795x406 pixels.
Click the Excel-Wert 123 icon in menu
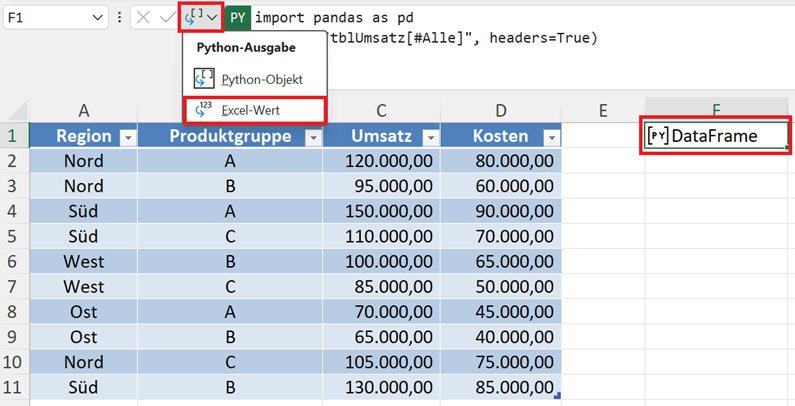(204, 110)
